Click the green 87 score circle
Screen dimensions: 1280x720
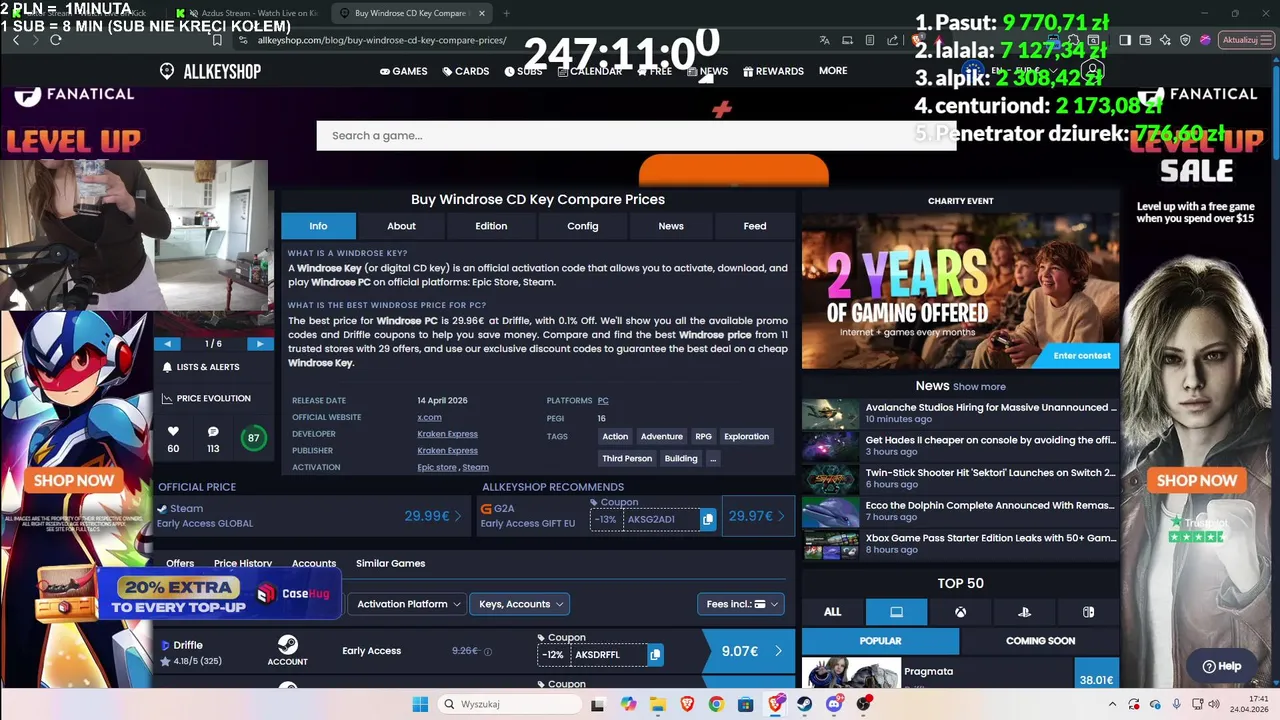coord(253,438)
